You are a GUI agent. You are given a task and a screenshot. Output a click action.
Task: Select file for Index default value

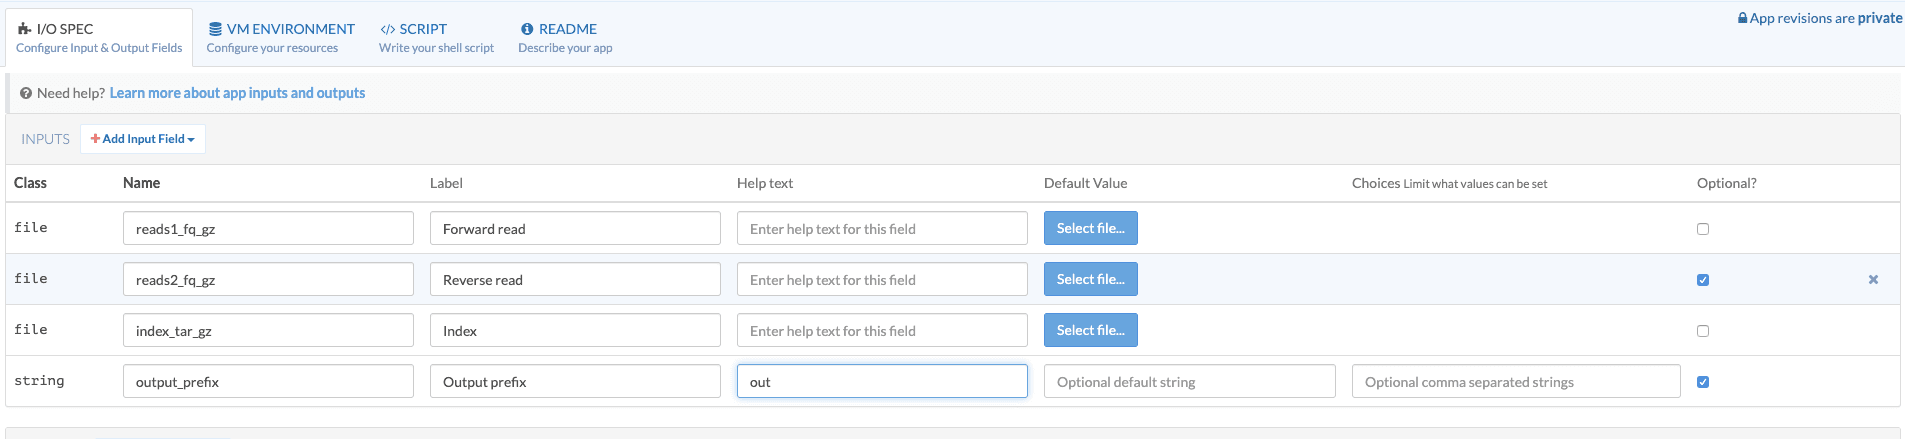coord(1091,330)
